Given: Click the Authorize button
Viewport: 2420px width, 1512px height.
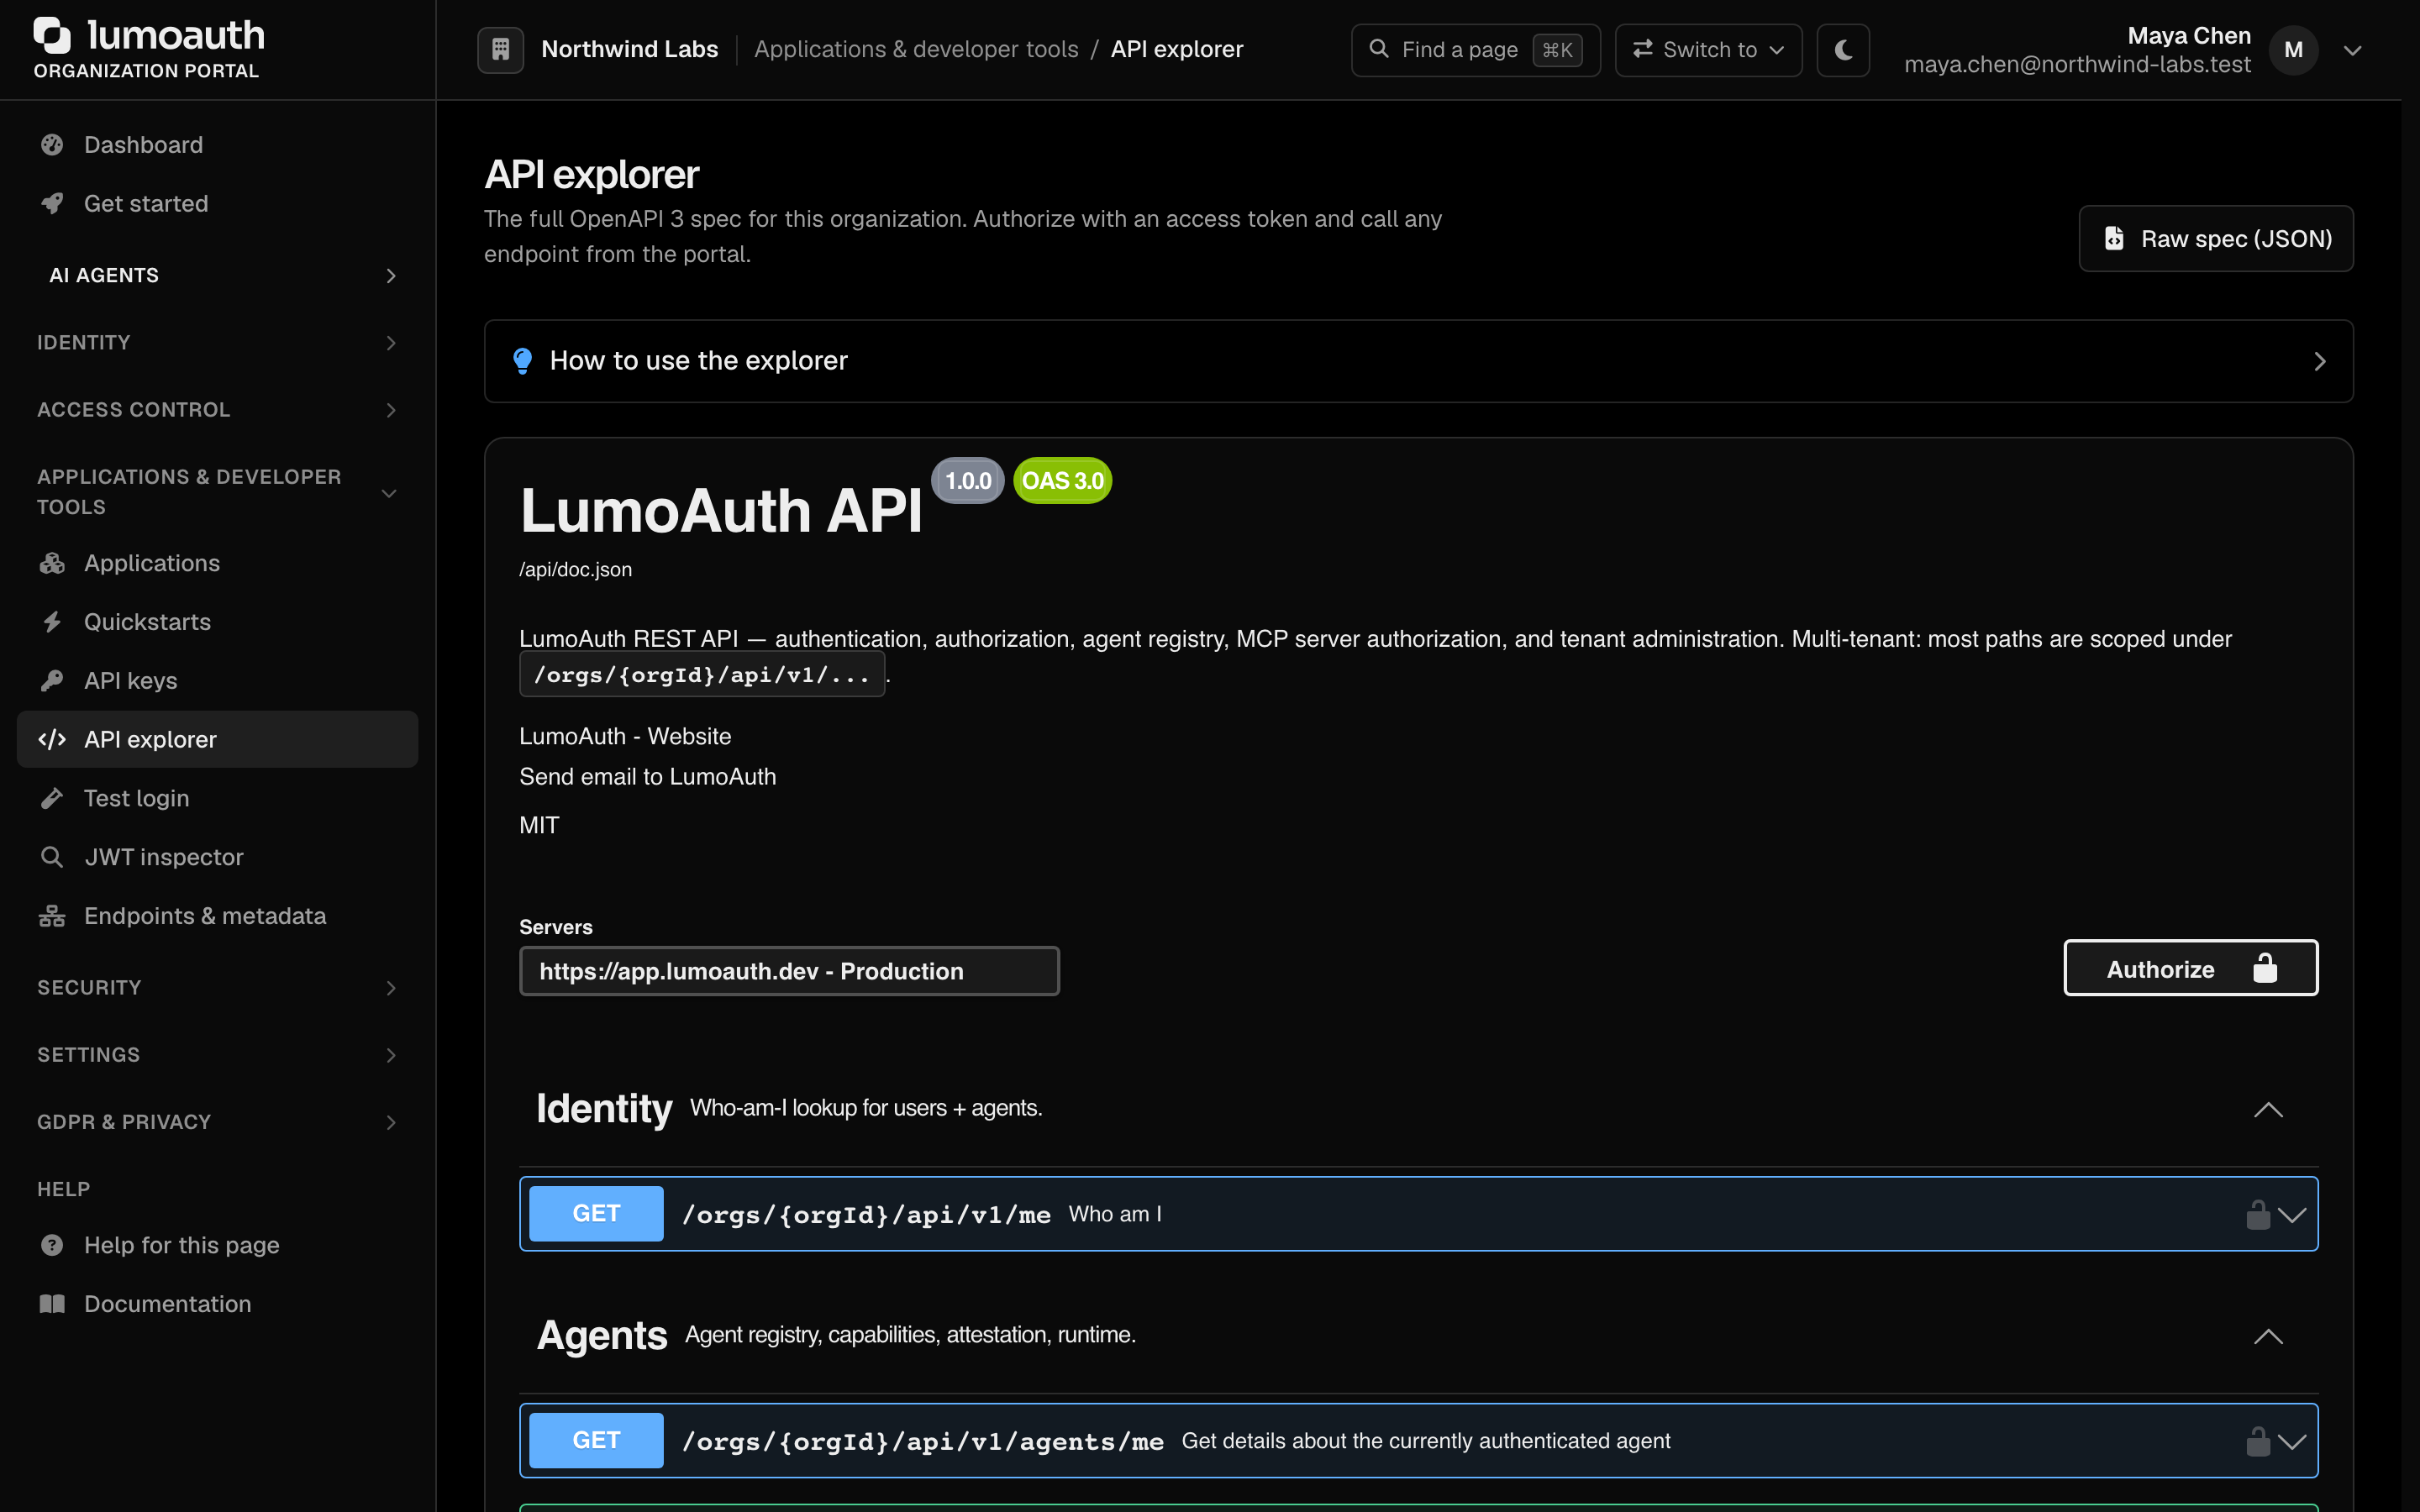Looking at the screenshot, I should 2190,969.
